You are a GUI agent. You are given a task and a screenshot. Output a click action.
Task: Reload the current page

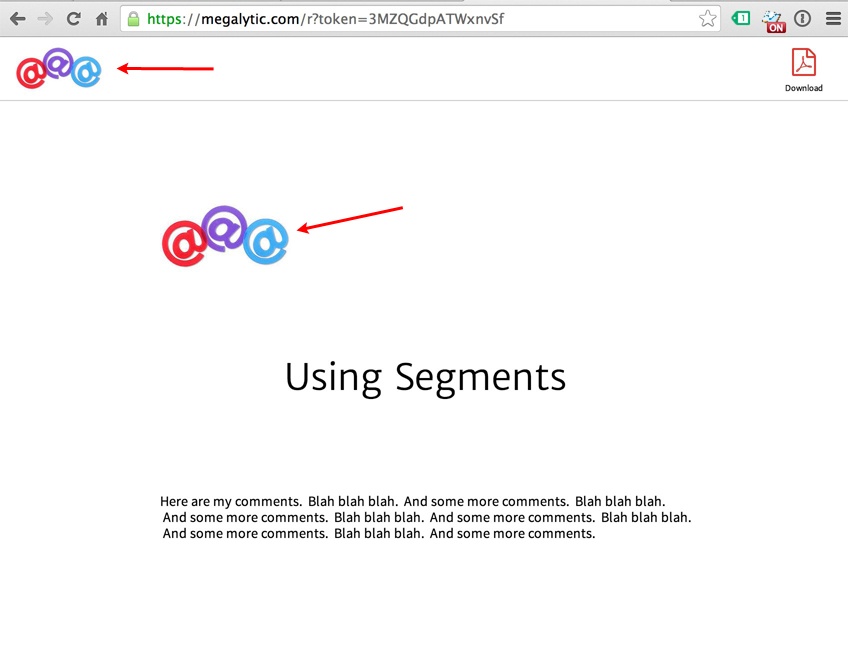point(72,18)
